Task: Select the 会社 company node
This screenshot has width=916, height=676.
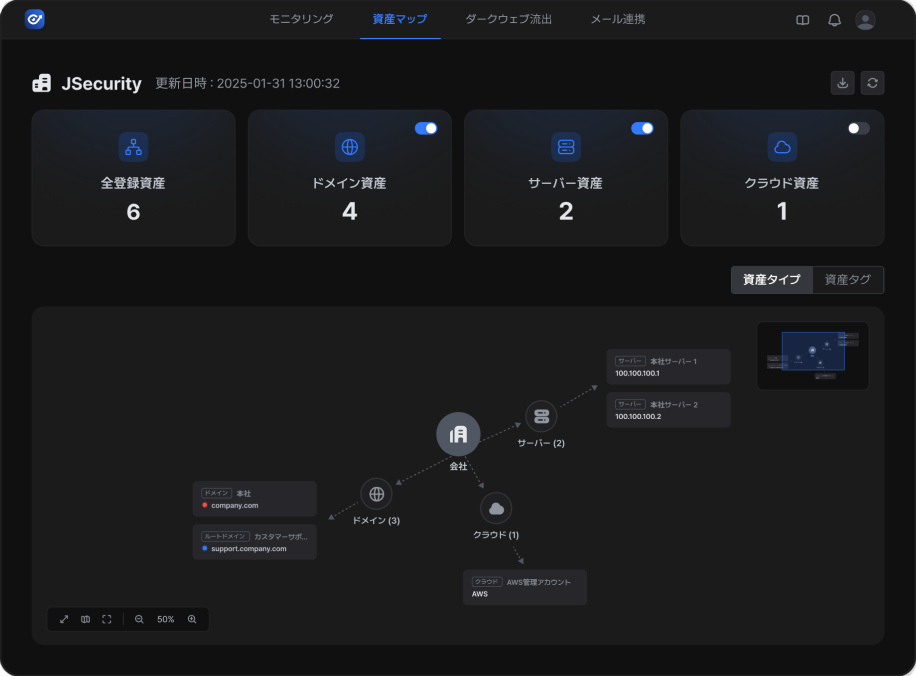Action: click(x=459, y=434)
